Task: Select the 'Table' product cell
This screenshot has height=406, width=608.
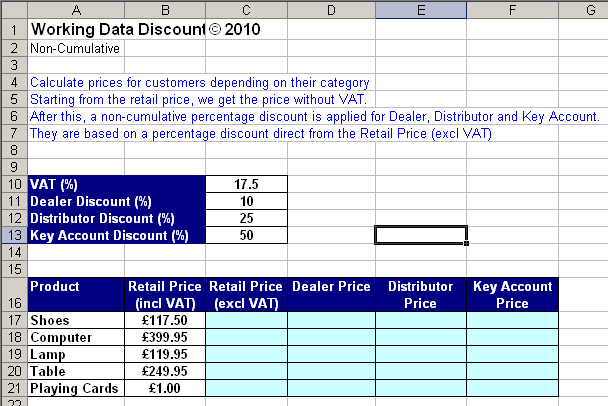Action: click(76, 371)
